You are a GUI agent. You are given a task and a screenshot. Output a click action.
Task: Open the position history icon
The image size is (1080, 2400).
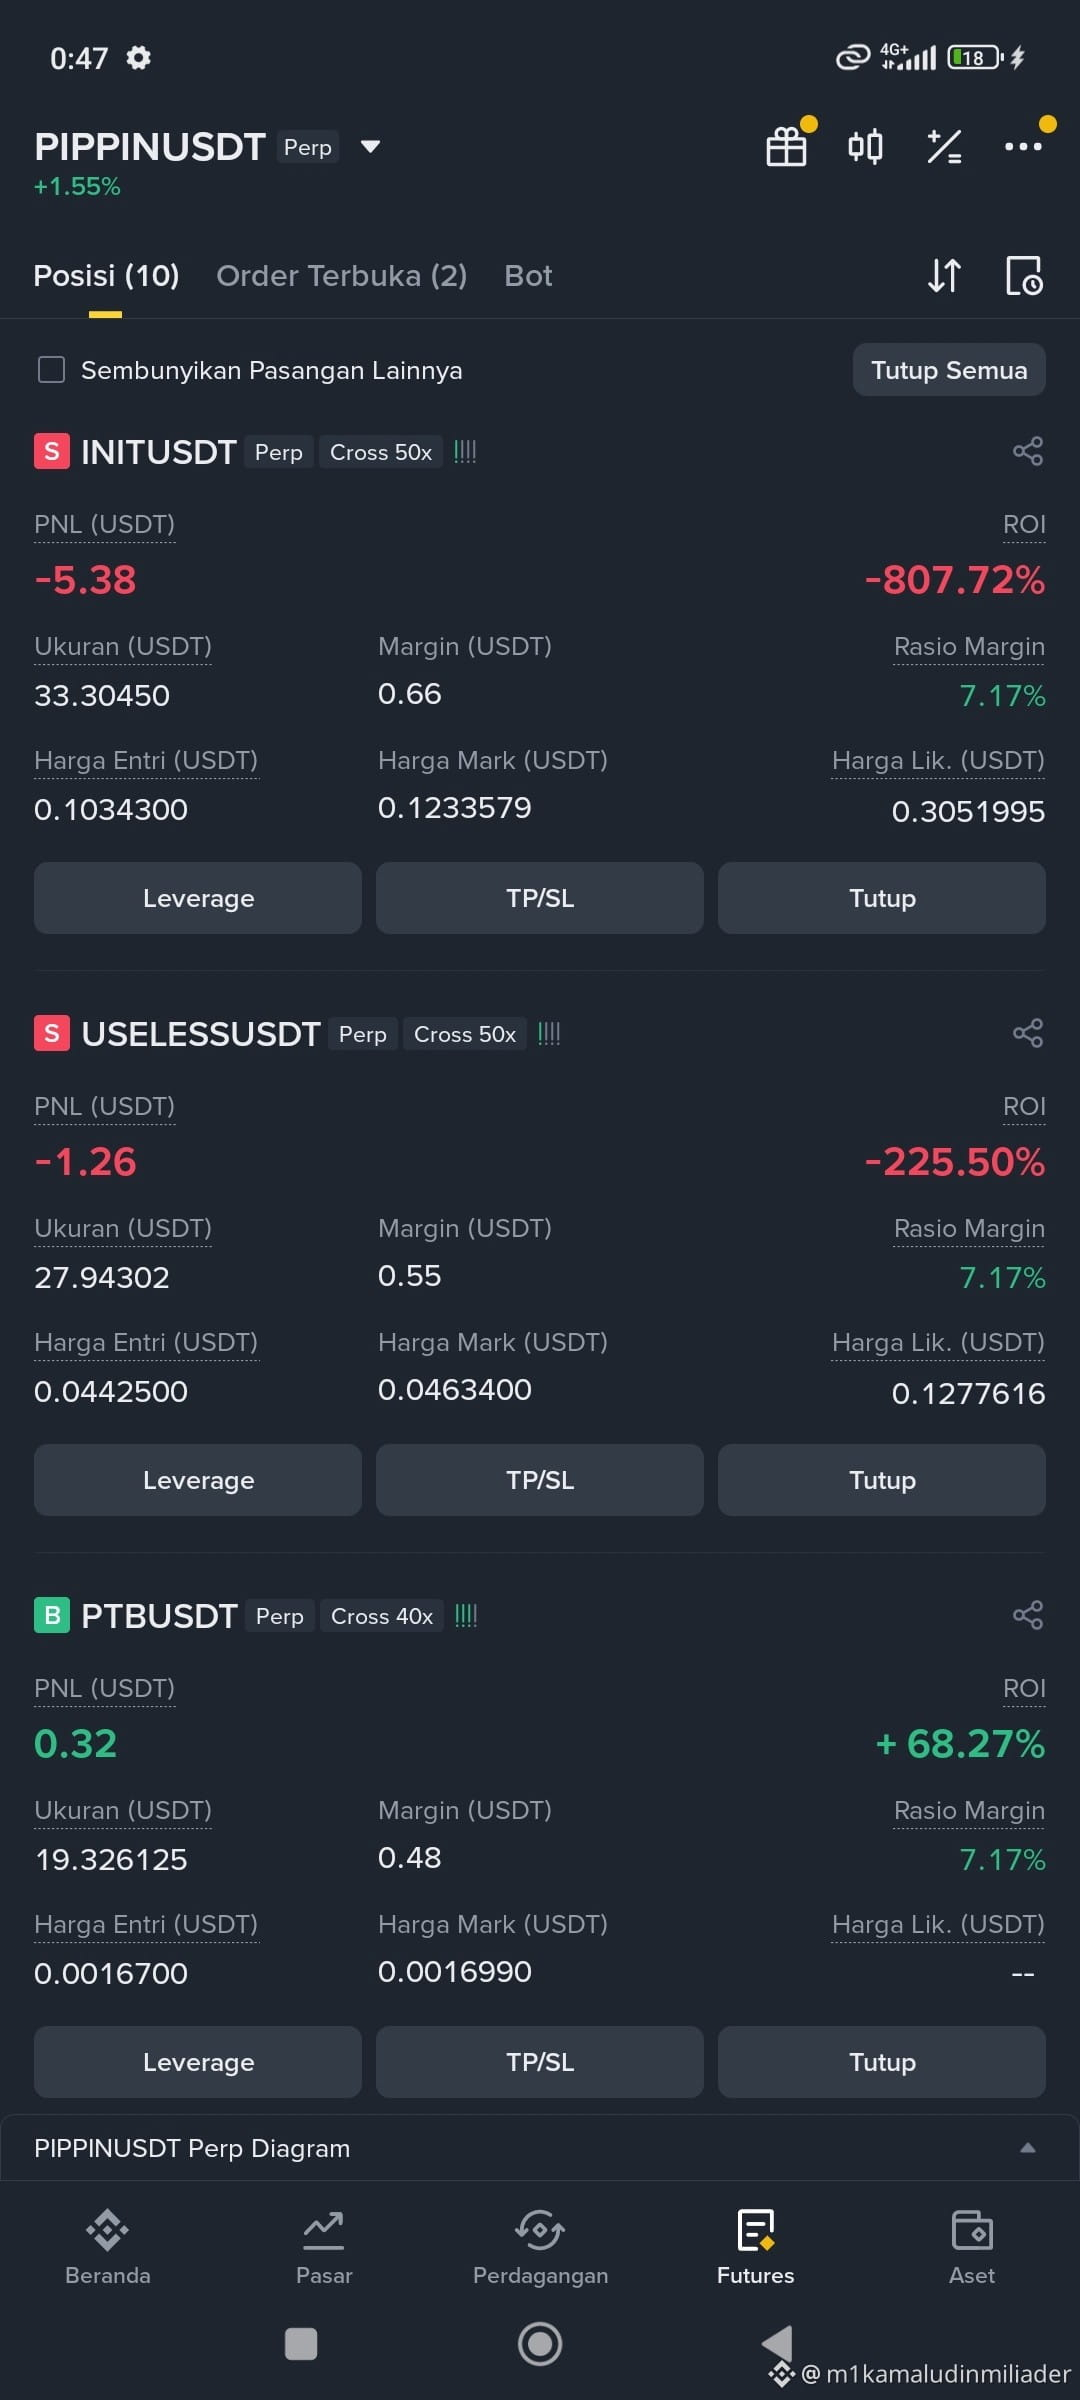coord(1024,275)
